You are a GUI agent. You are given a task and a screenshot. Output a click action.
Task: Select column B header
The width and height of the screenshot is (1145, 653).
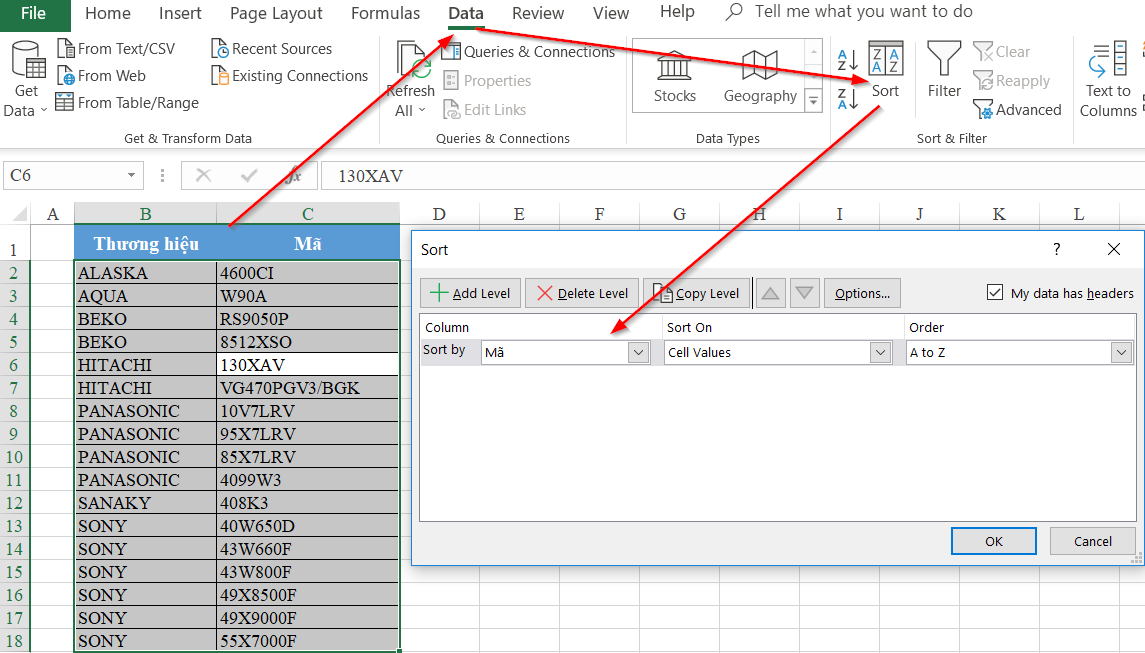click(145, 213)
